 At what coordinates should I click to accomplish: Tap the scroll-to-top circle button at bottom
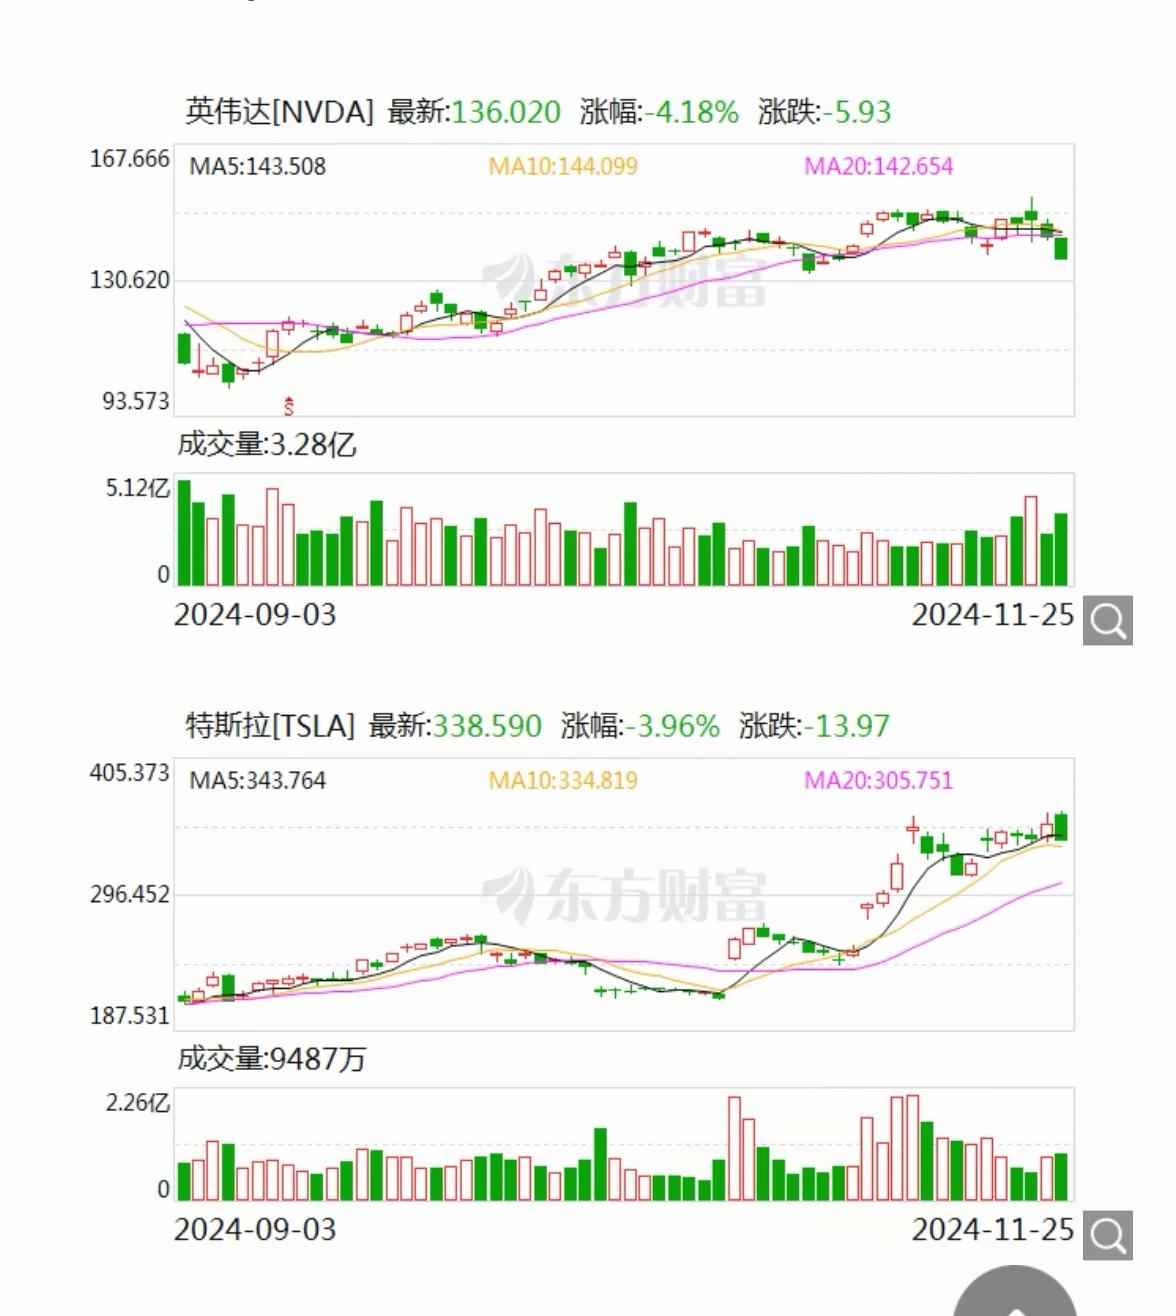click(x=1015, y=1292)
